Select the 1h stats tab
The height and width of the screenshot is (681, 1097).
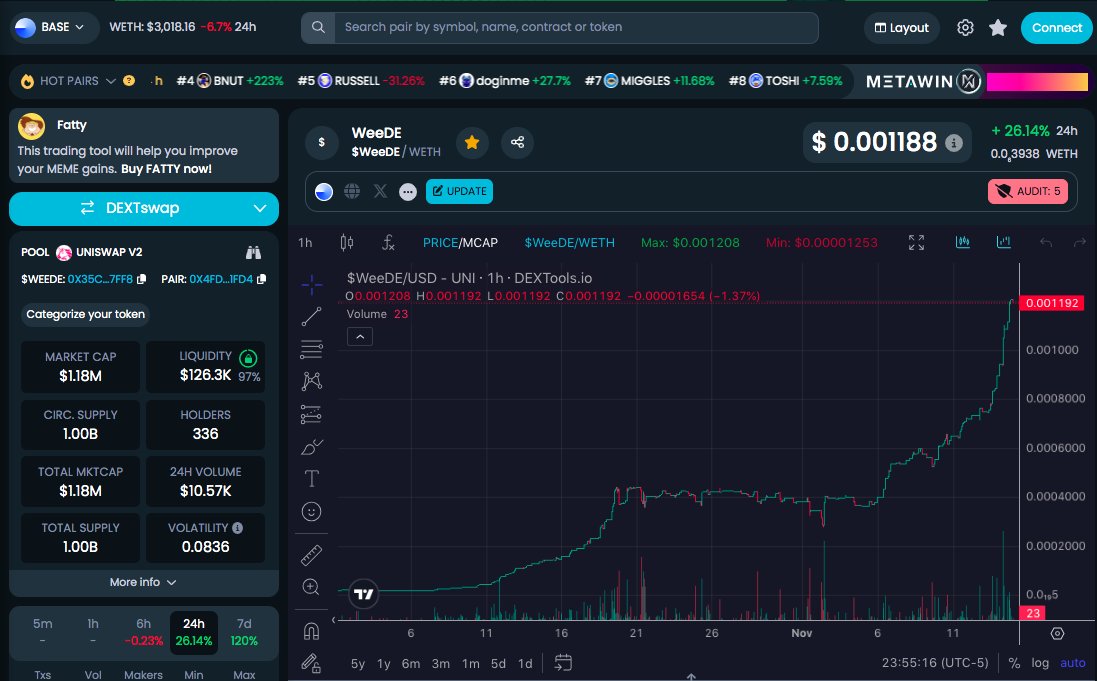click(93, 631)
